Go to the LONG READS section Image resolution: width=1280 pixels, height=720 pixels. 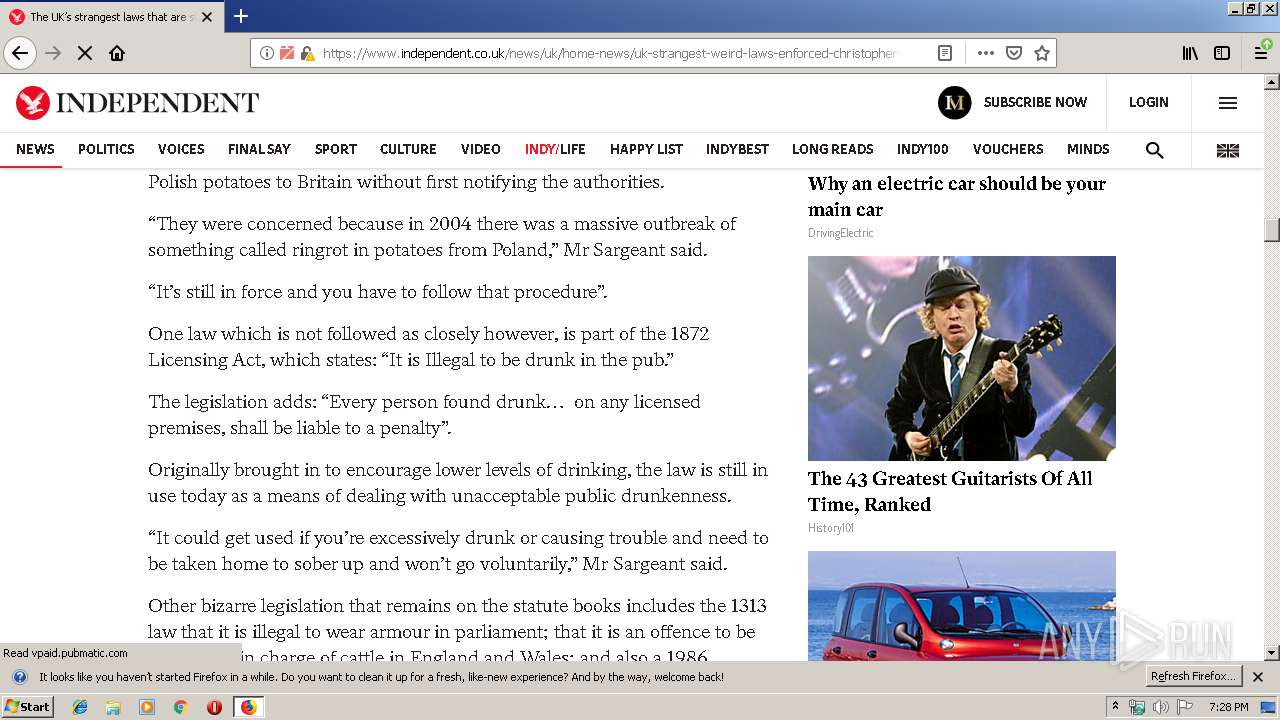click(833, 149)
